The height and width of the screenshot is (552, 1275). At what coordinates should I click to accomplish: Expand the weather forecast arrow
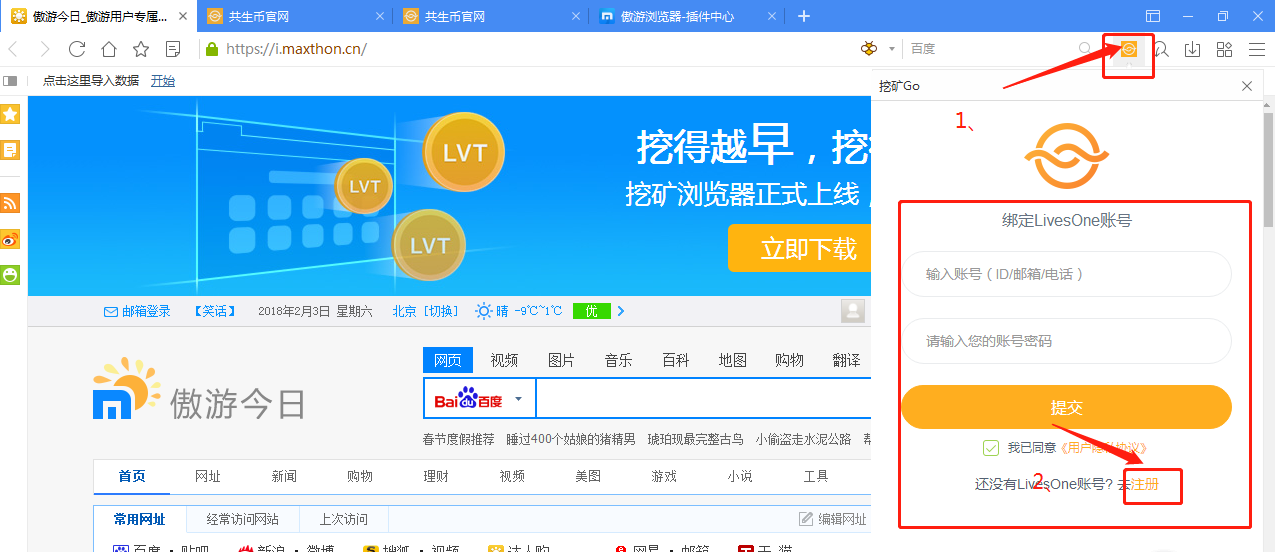(x=621, y=311)
